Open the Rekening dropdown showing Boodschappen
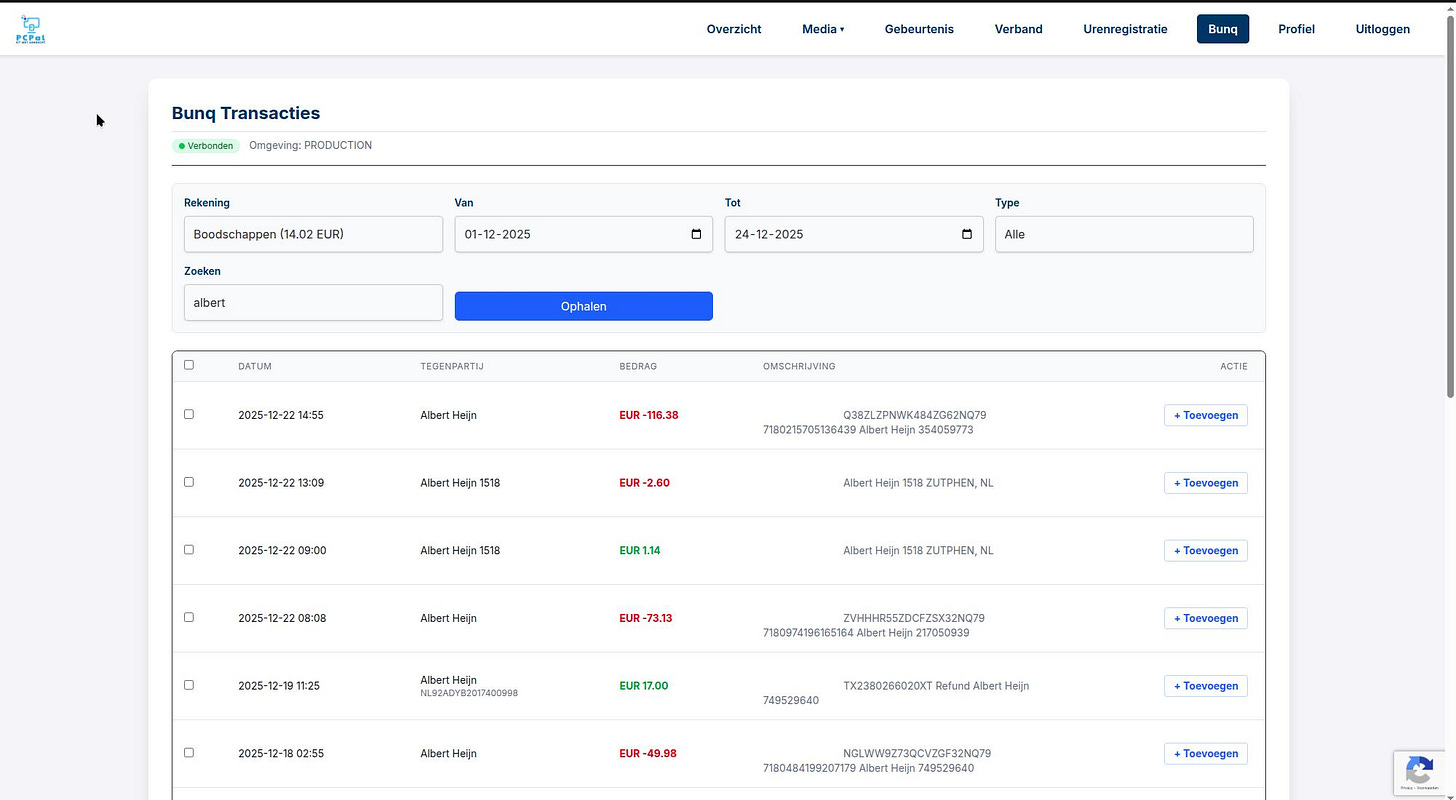Screen dimensions: 1456x800 click(x=313, y=234)
